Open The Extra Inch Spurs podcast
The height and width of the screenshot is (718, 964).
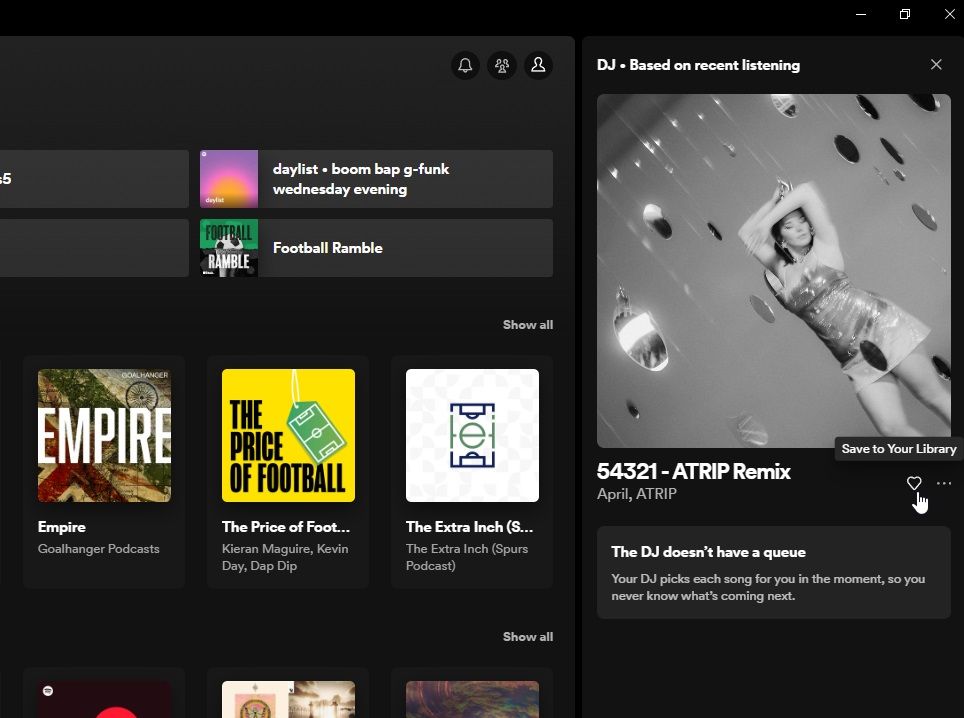(471, 435)
